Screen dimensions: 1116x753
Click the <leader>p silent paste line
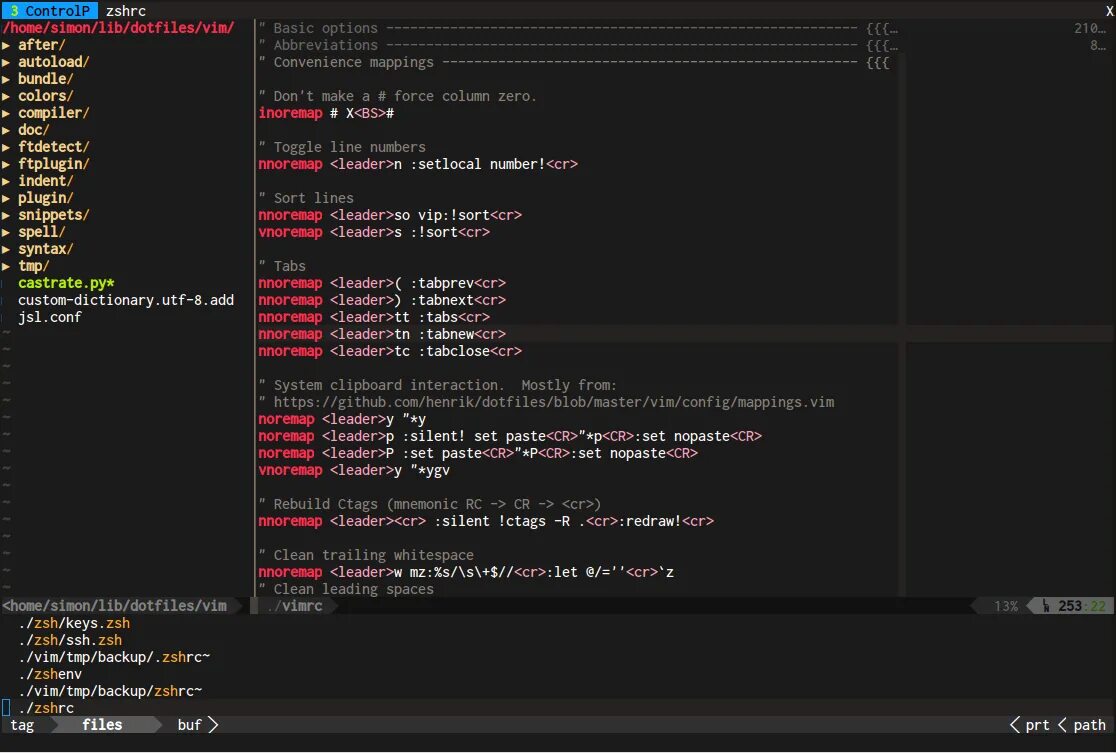pos(510,436)
